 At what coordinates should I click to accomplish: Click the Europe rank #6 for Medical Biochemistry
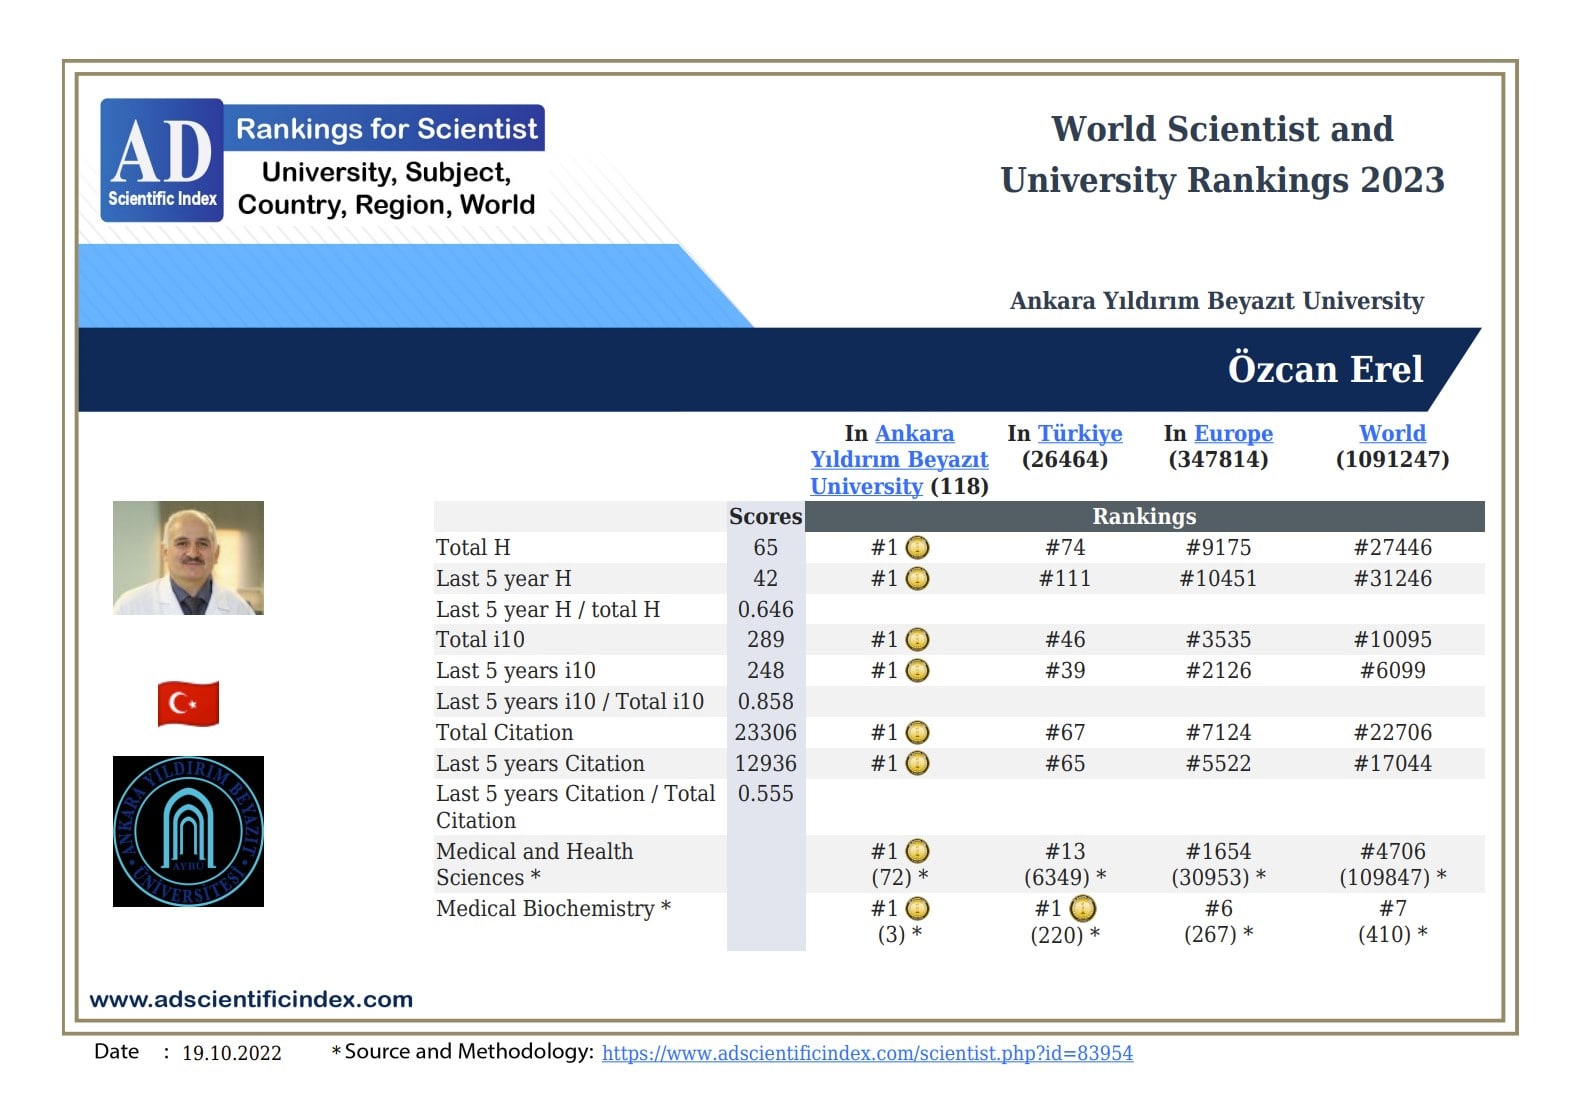[1218, 909]
